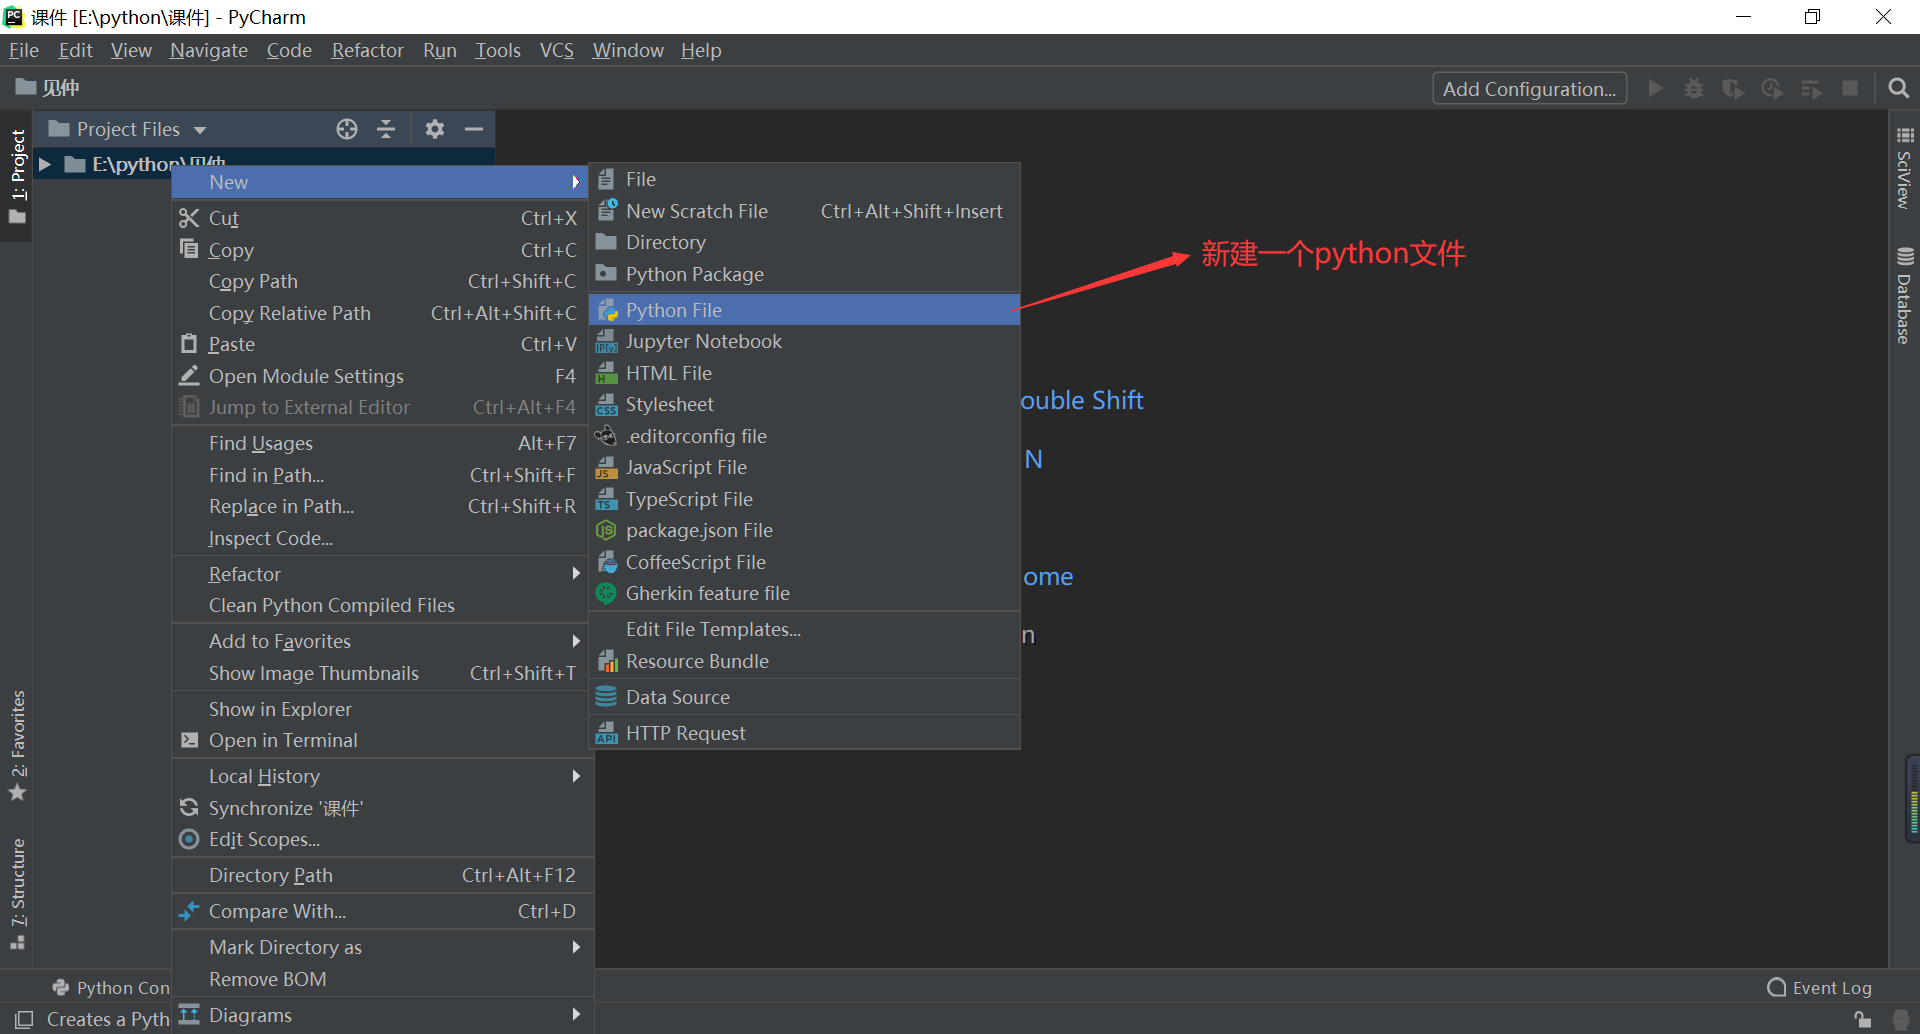Click the Run (play) toolbar icon
1920x1034 pixels.
pyautogui.click(x=1656, y=88)
